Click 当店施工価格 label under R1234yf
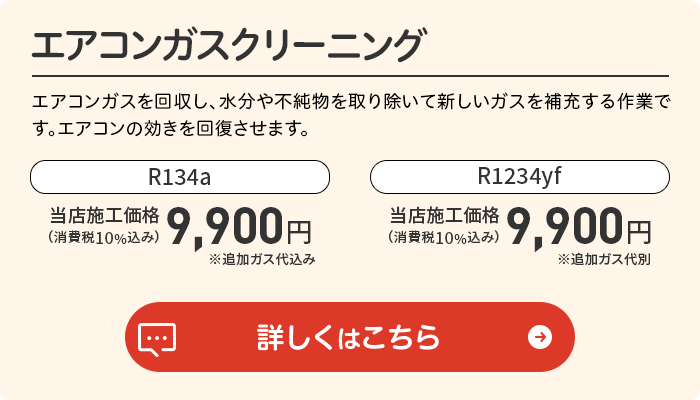Image resolution: width=700 pixels, height=400 pixels. click(444, 216)
